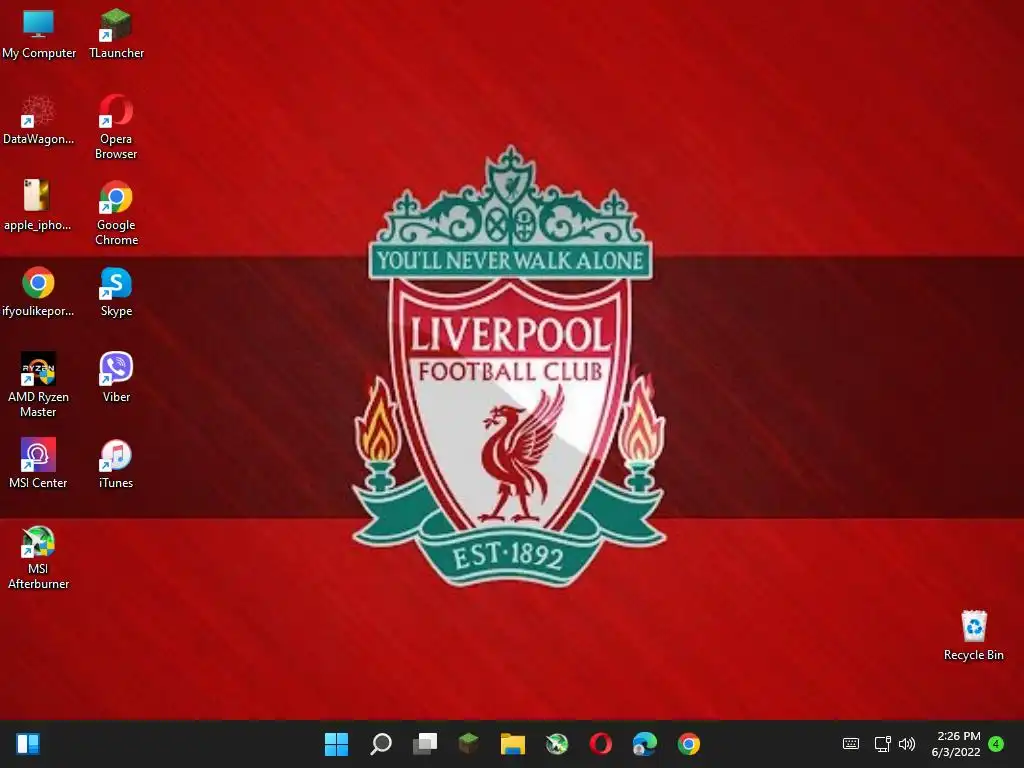Open Google Chrome desktop shortcut
1024x768 pixels.
(116, 213)
